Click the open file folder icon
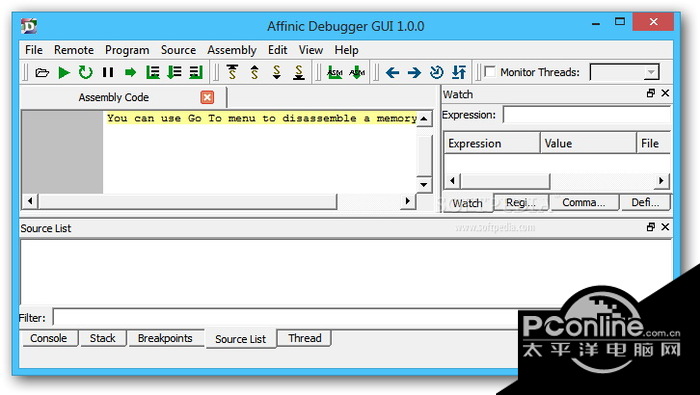 (x=42, y=72)
